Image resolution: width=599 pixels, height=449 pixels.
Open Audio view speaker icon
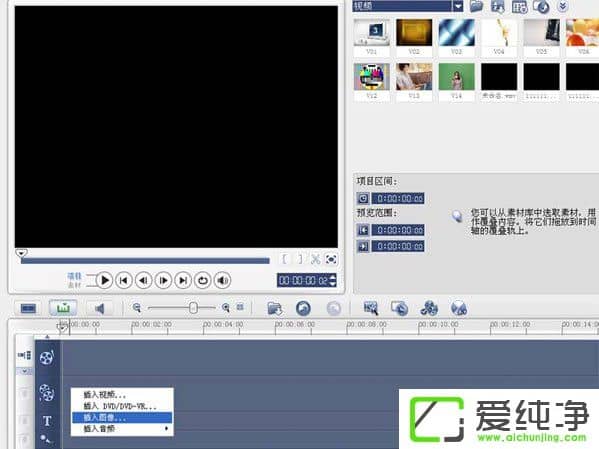click(x=99, y=308)
